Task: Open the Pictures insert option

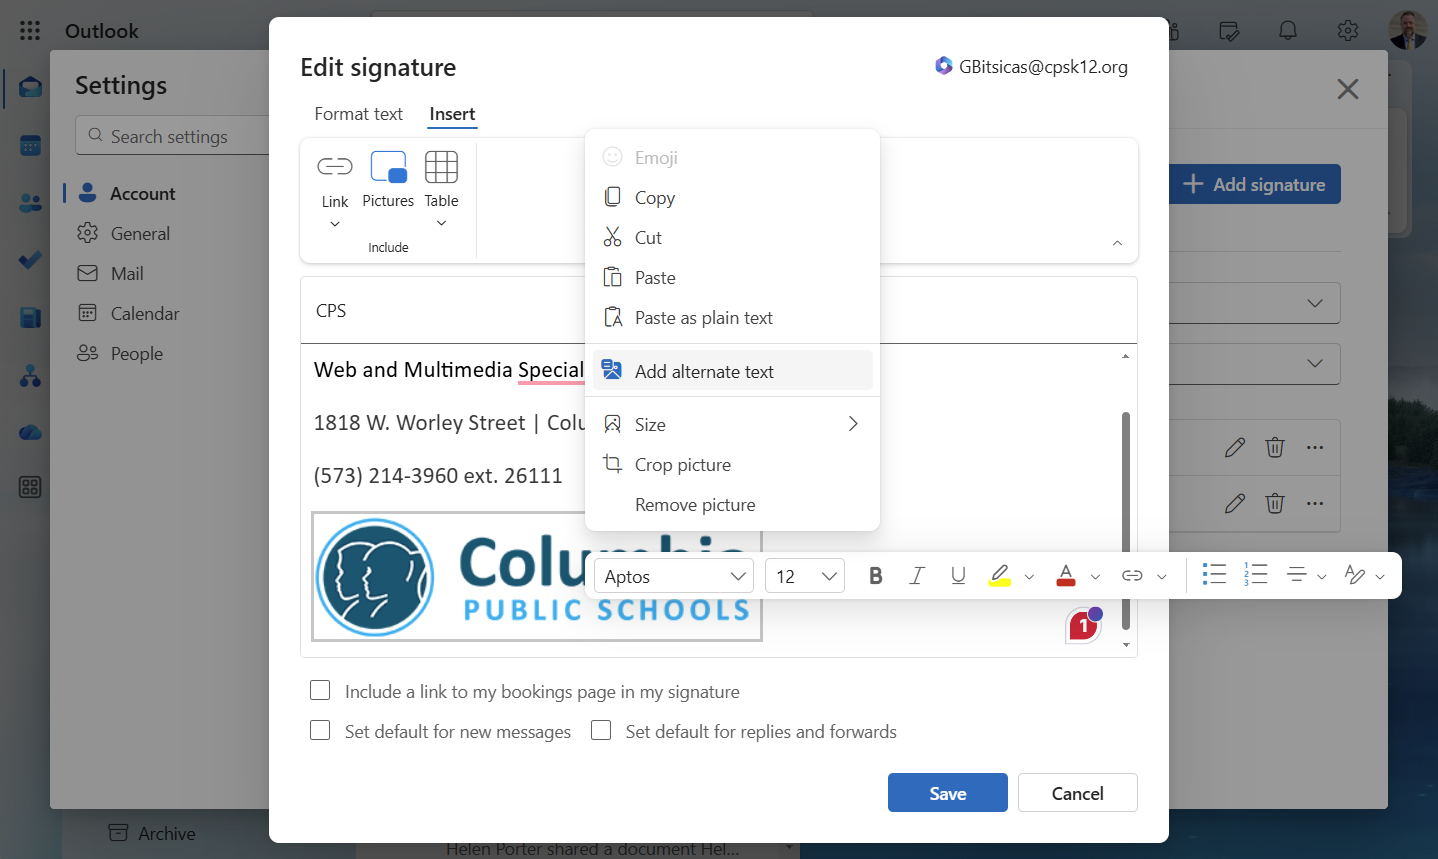Action: coord(388,179)
